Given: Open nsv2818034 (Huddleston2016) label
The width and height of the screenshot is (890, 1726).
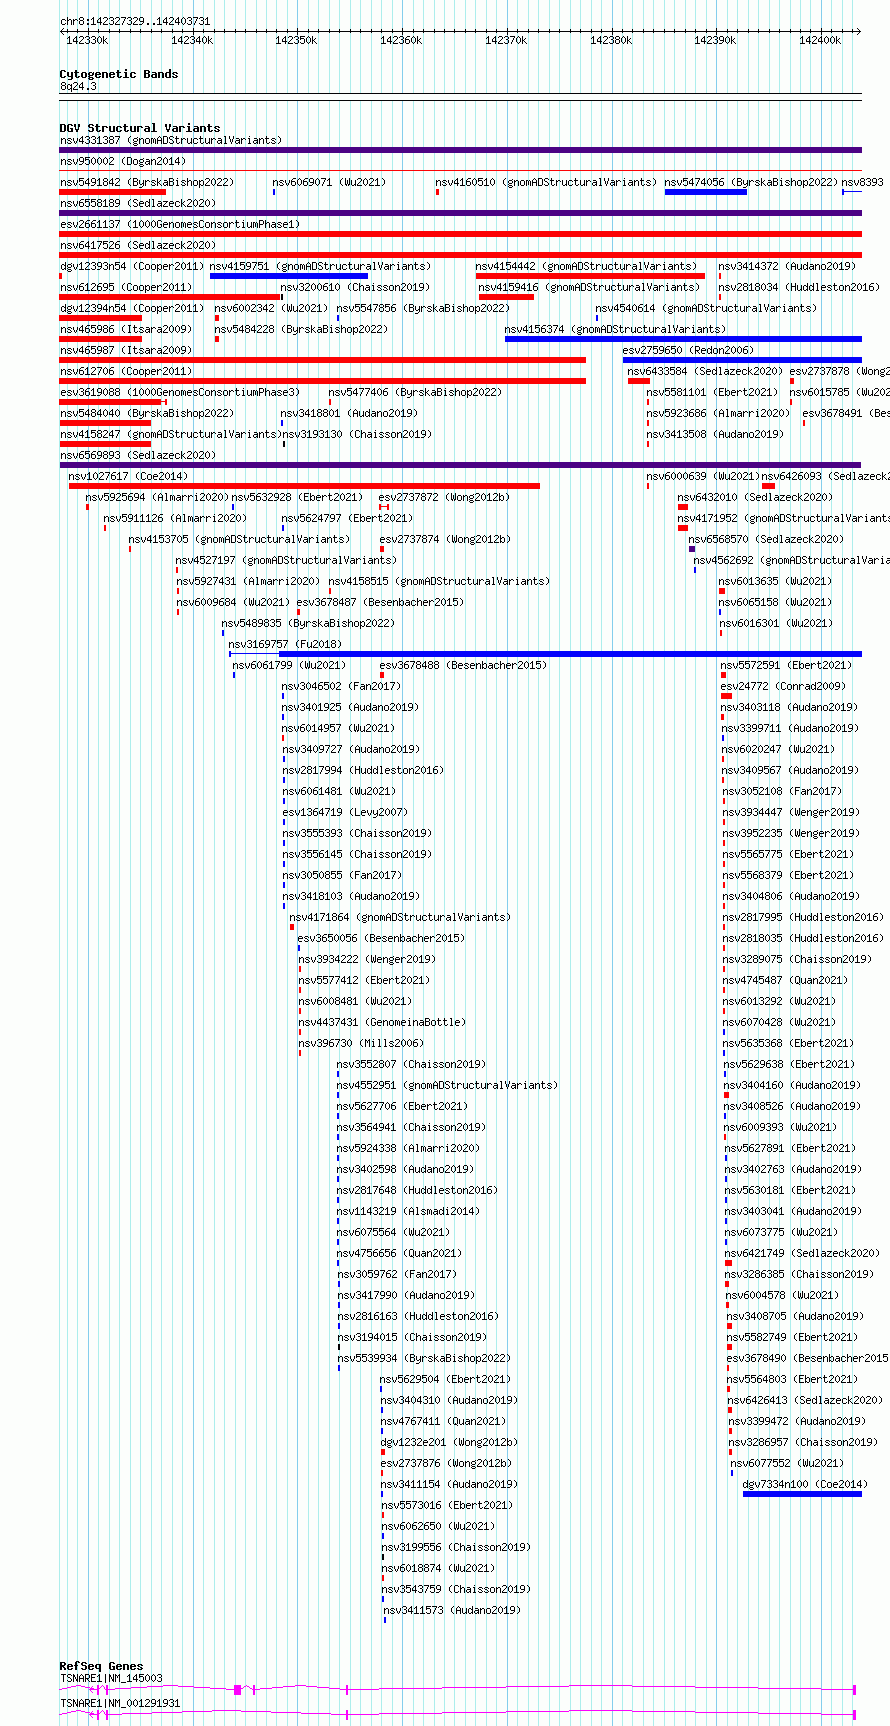Looking at the screenshot, I should click(x=799, y=287).
